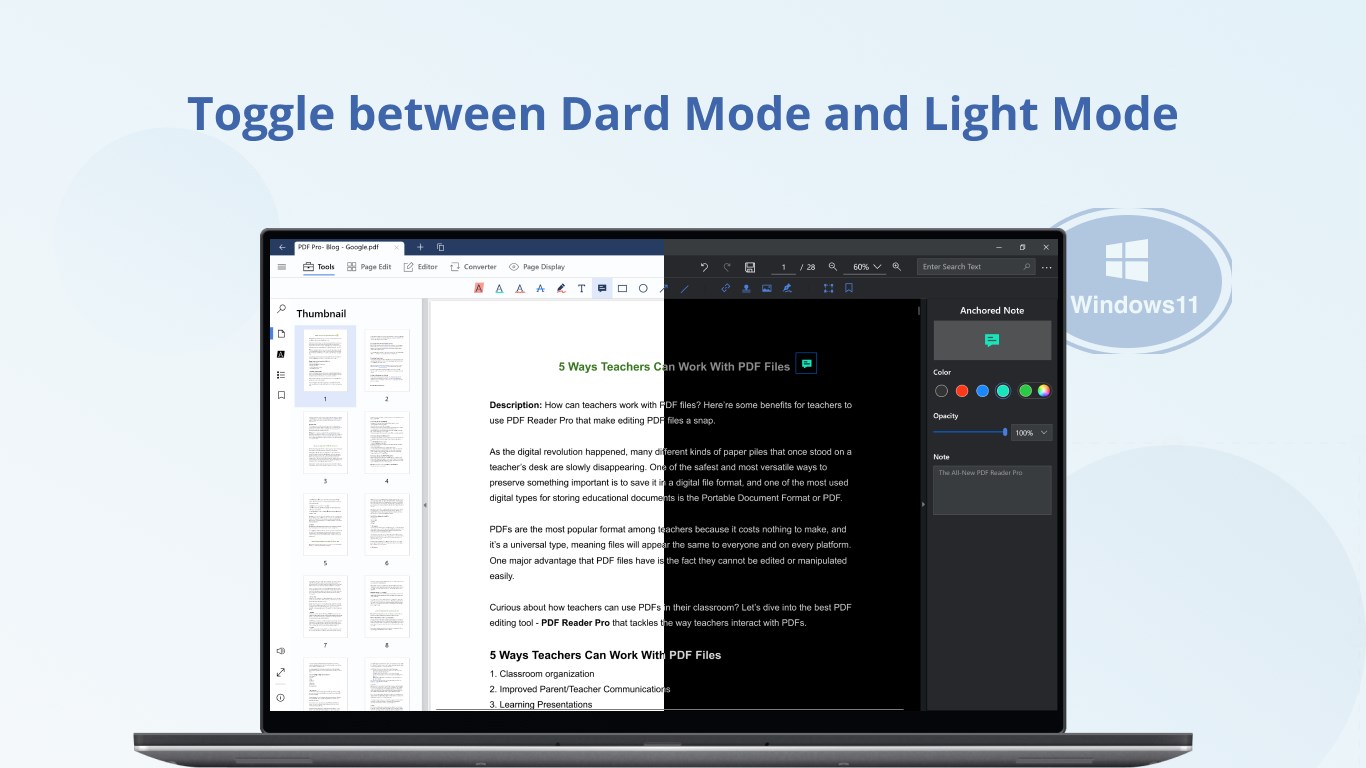The width and height of the screenshot is (1366, 768).
Task: Switch to the Converter tab
Action: [473, 267]
